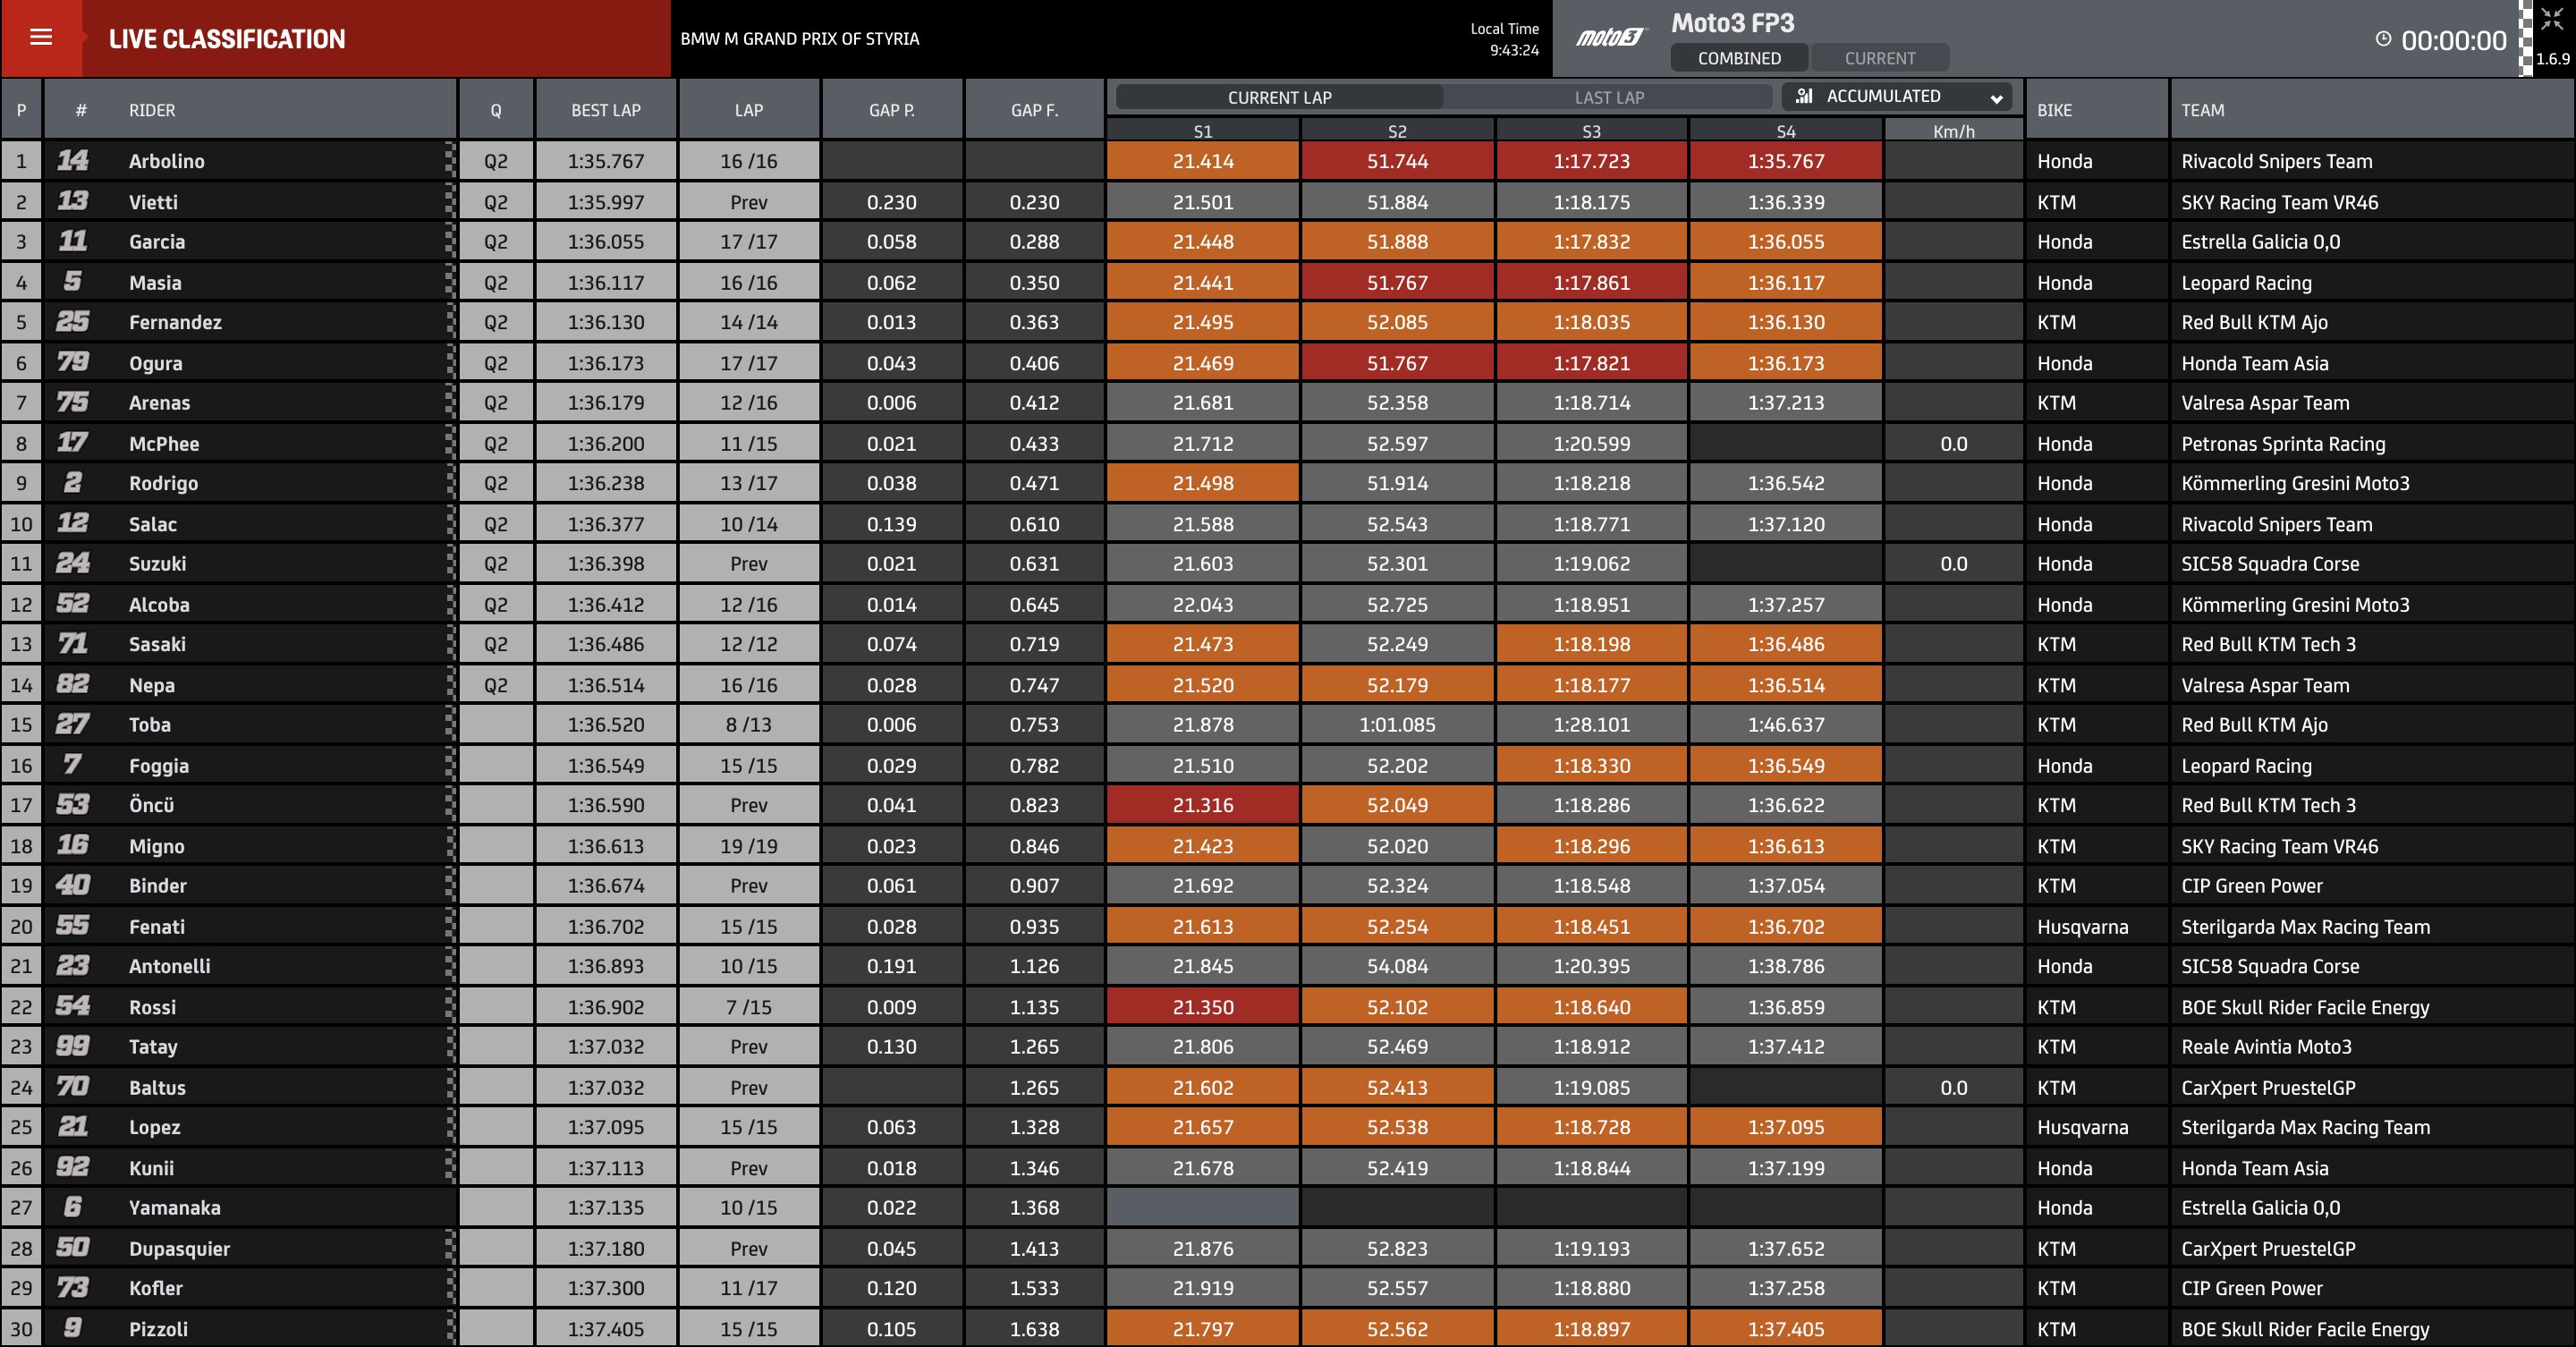
Task: Select the LAST LAP tab
Action: [1609, 97]
